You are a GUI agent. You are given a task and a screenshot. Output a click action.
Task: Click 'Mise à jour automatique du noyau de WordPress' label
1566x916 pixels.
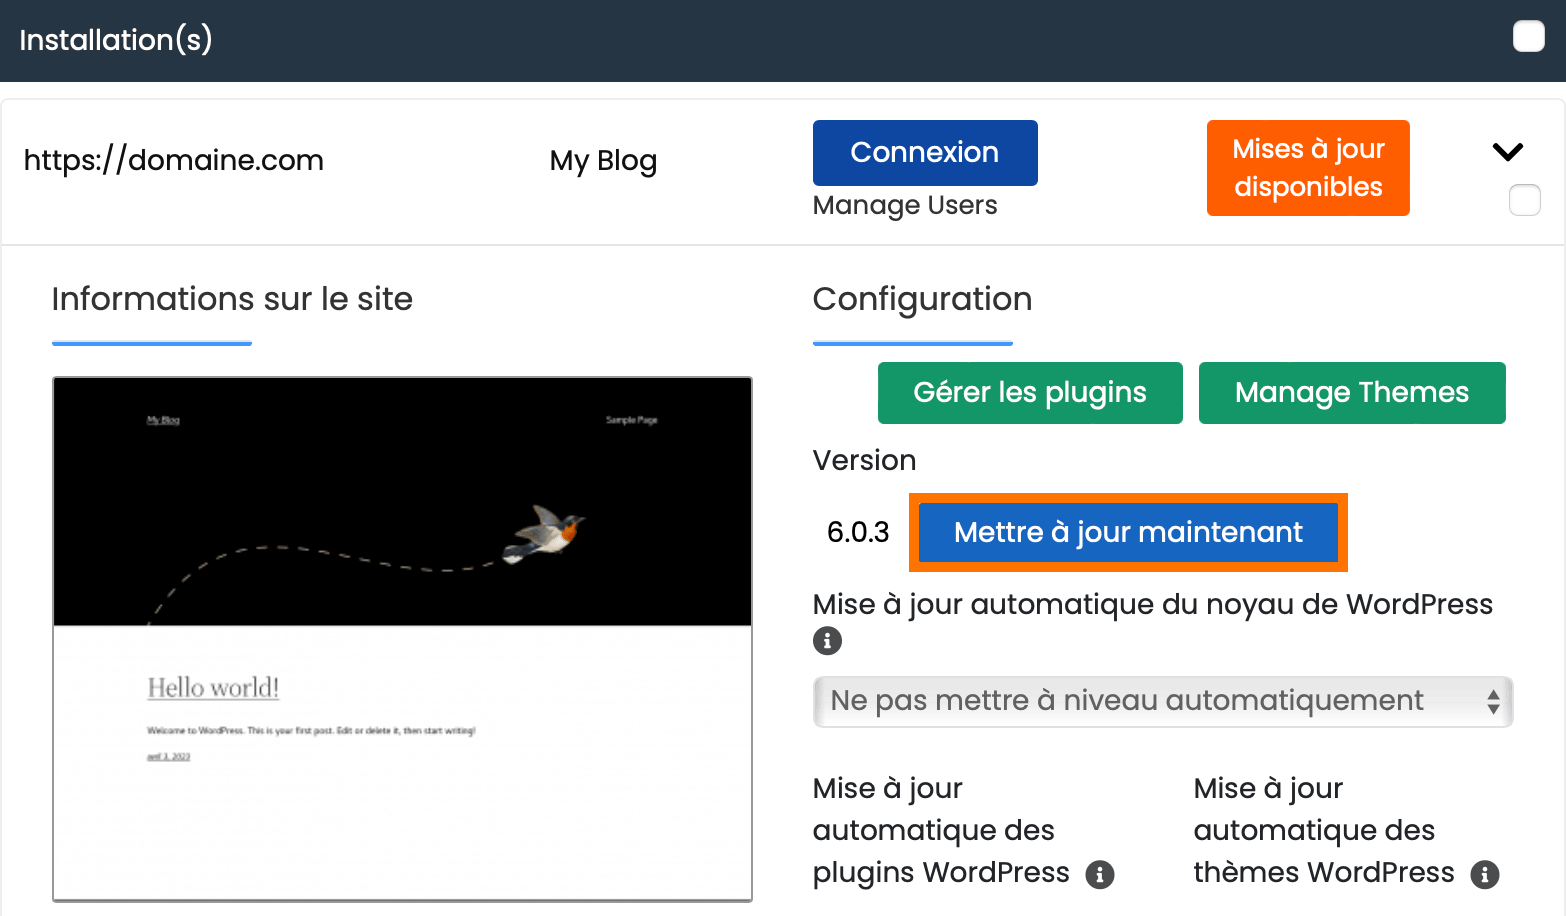point(1153,604)
